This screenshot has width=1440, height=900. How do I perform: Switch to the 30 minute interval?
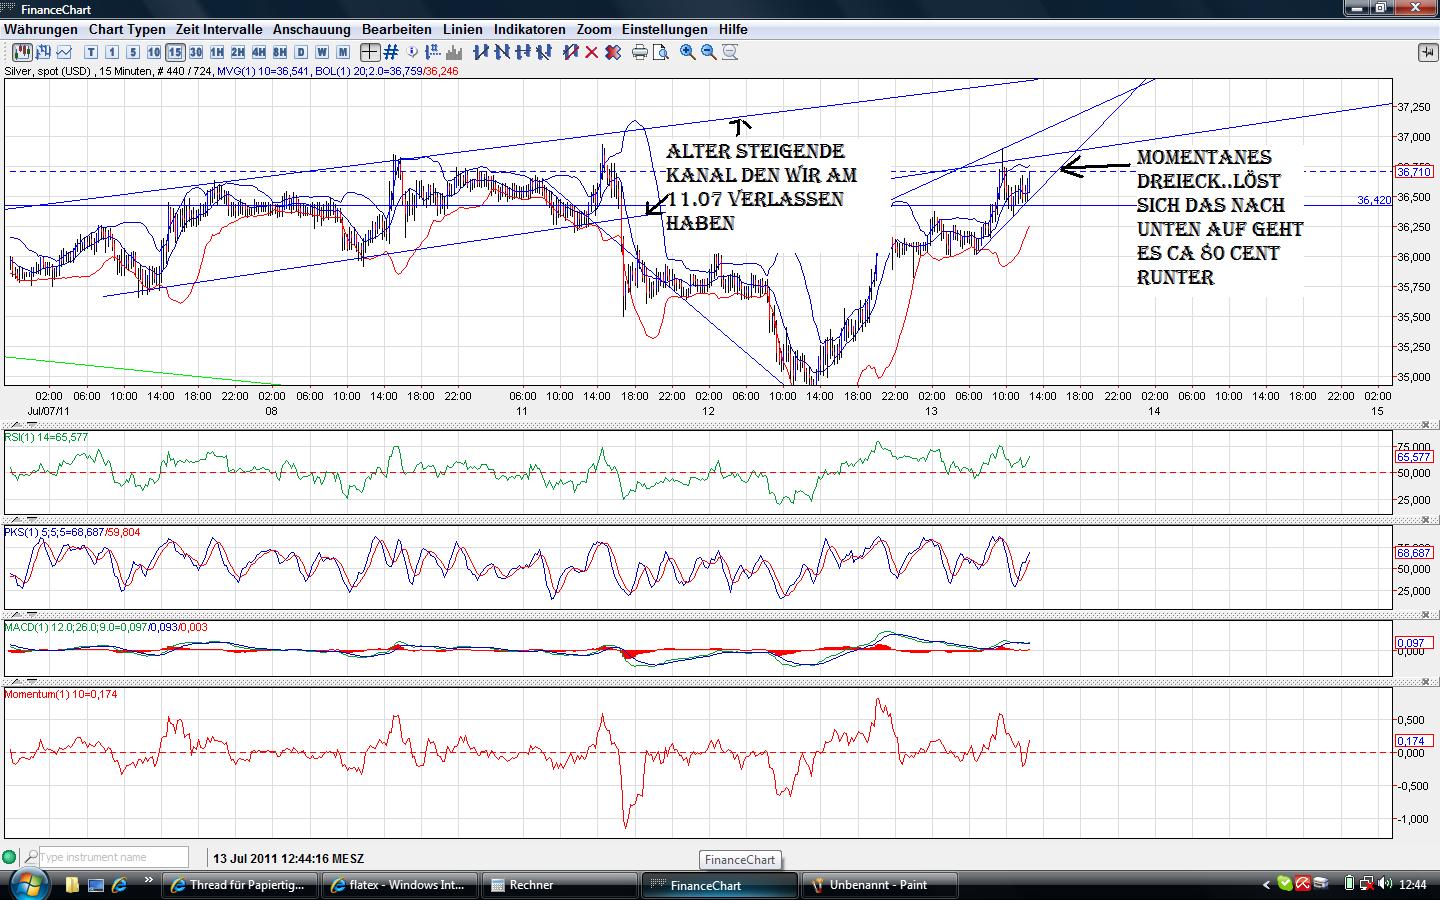(196, 52)
